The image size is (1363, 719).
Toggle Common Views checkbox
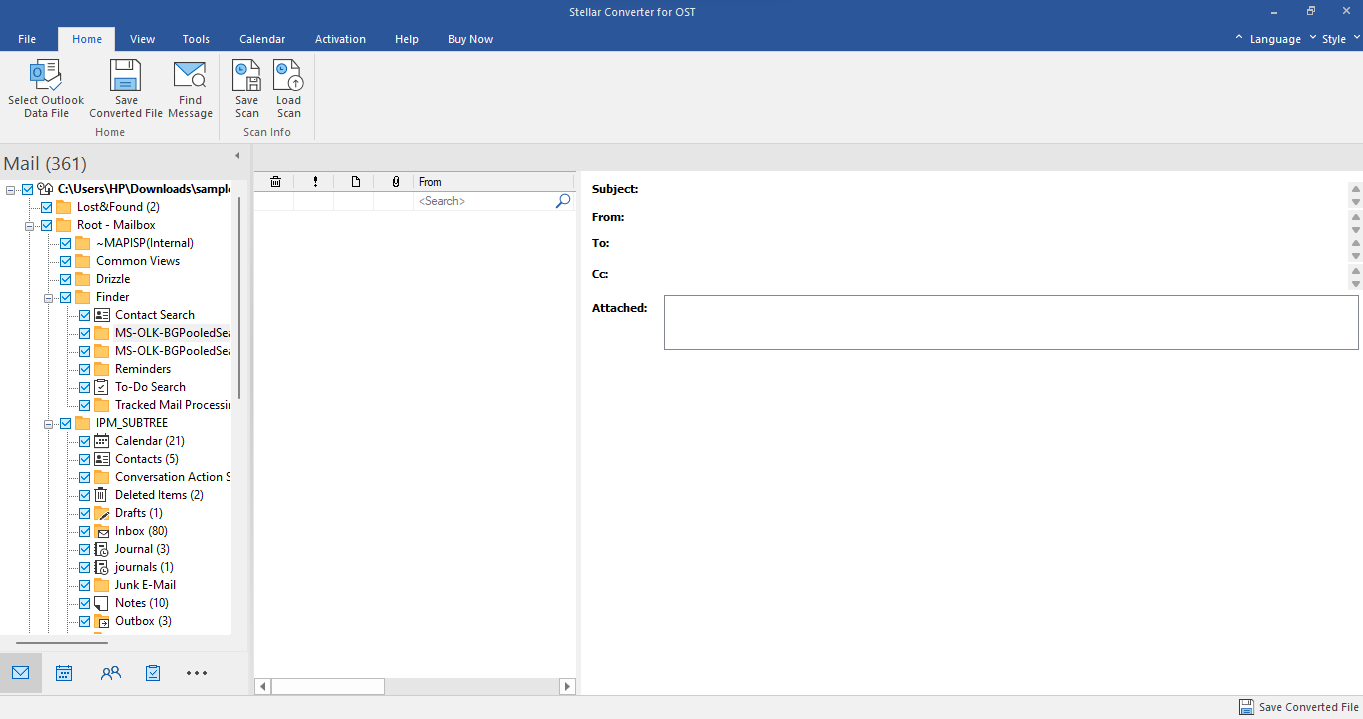click(x=65, y=261)
